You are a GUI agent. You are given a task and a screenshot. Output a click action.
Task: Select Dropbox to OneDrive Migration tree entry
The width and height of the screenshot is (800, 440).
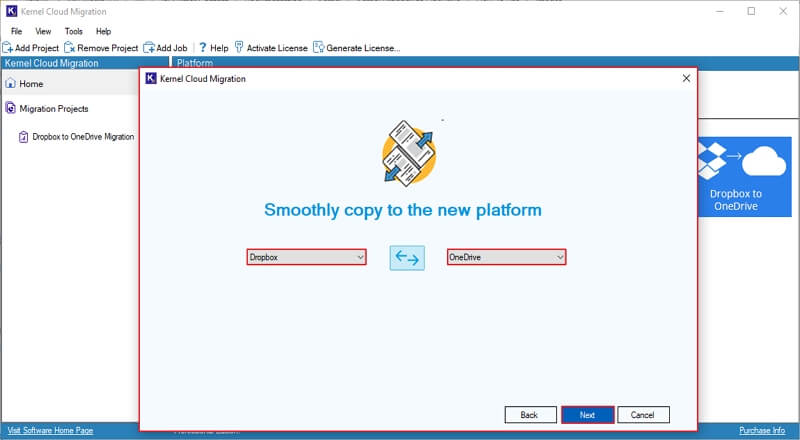(x=83, y=137)
